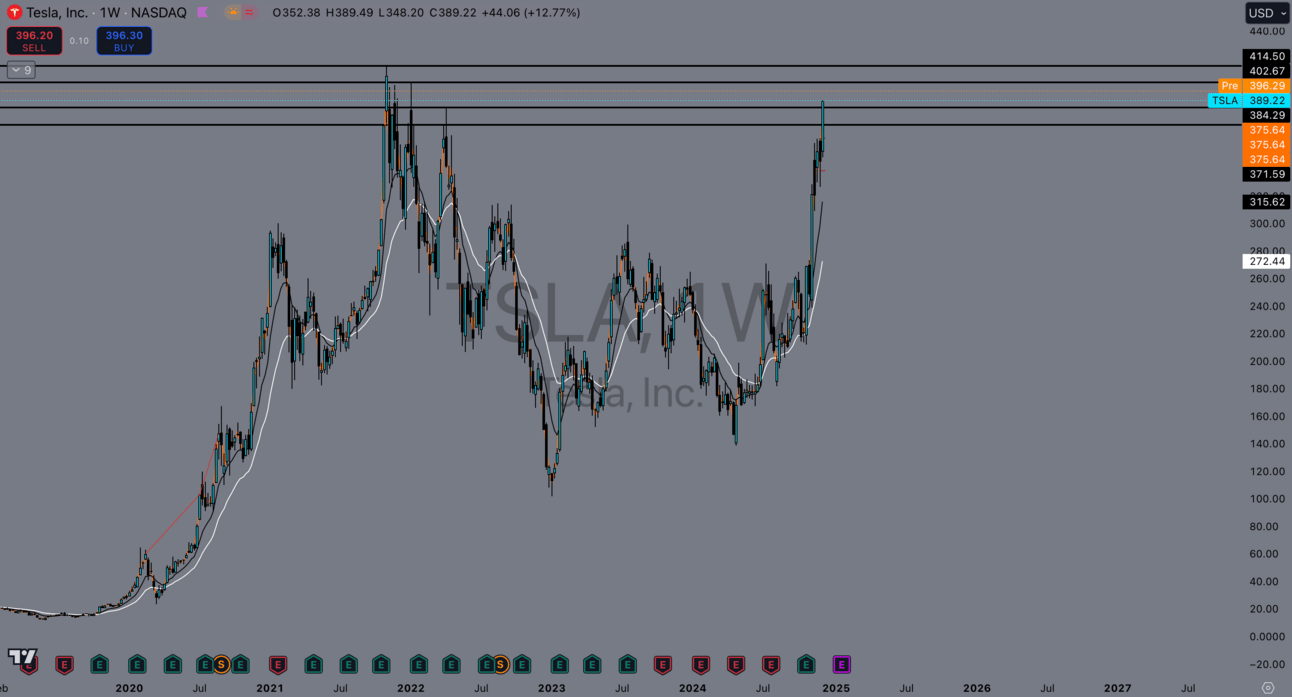
Task: Click the 315.62 moving average label
Action: click(1266, 202)
